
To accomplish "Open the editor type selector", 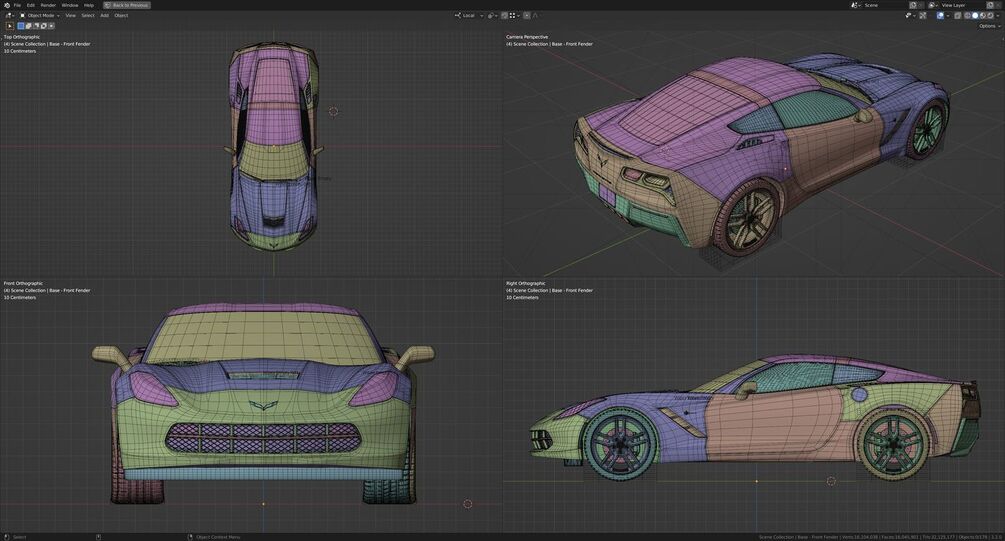I will click(9, 15).
